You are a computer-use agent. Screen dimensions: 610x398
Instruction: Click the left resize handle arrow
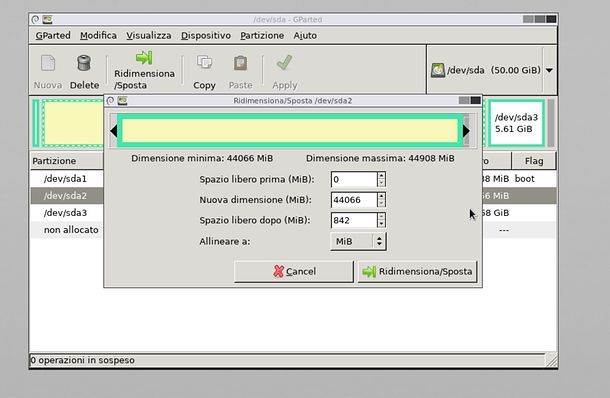click(114, 131)
